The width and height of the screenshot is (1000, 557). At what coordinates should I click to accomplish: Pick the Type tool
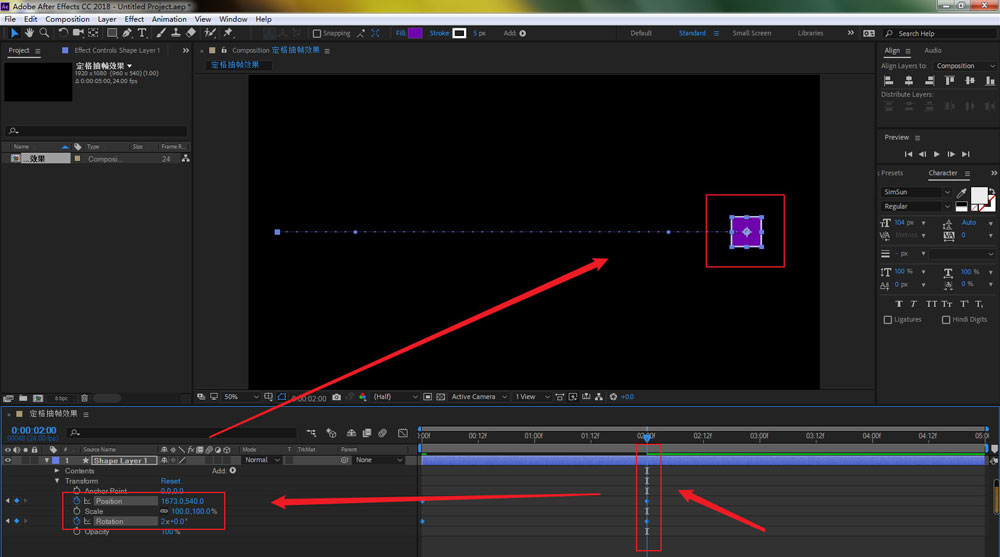[141, 33]
